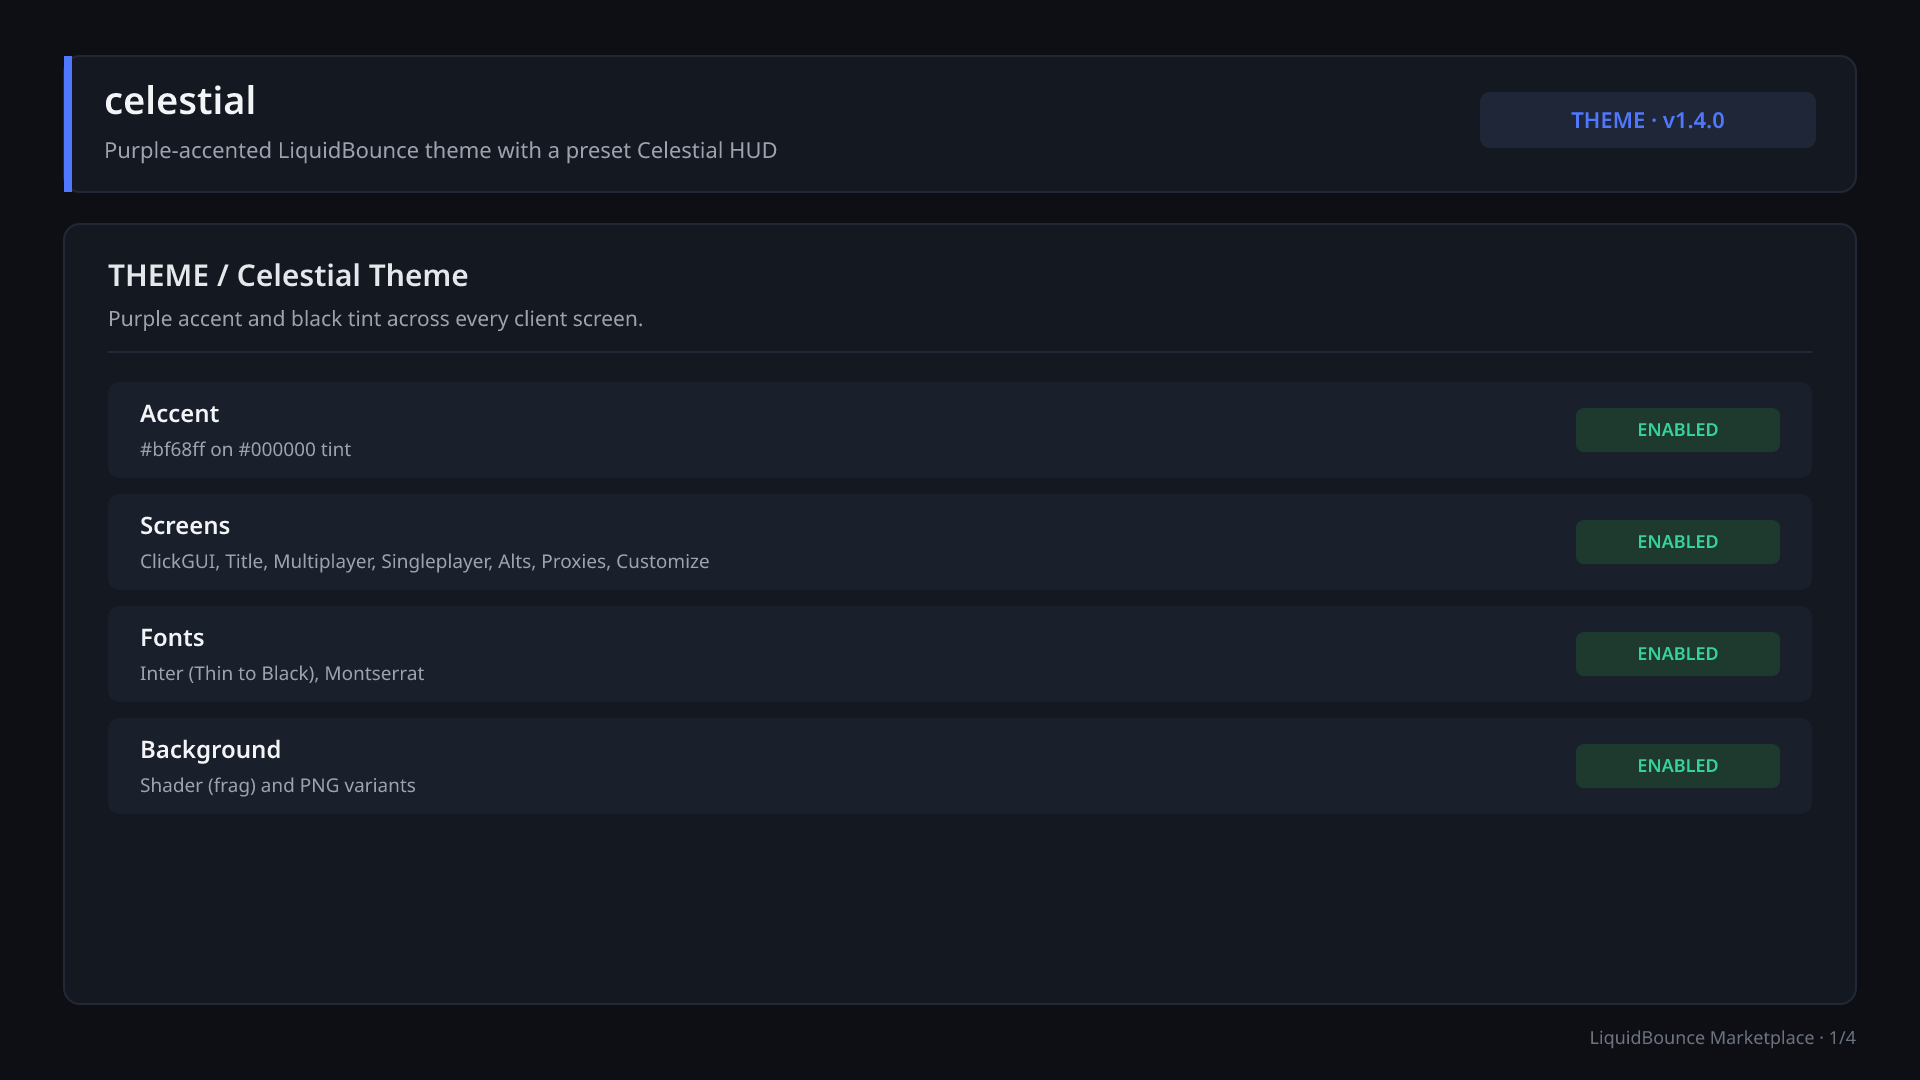
Task: Click the Purple-accented LiquidBounce theme description
Action: (440, 150)
